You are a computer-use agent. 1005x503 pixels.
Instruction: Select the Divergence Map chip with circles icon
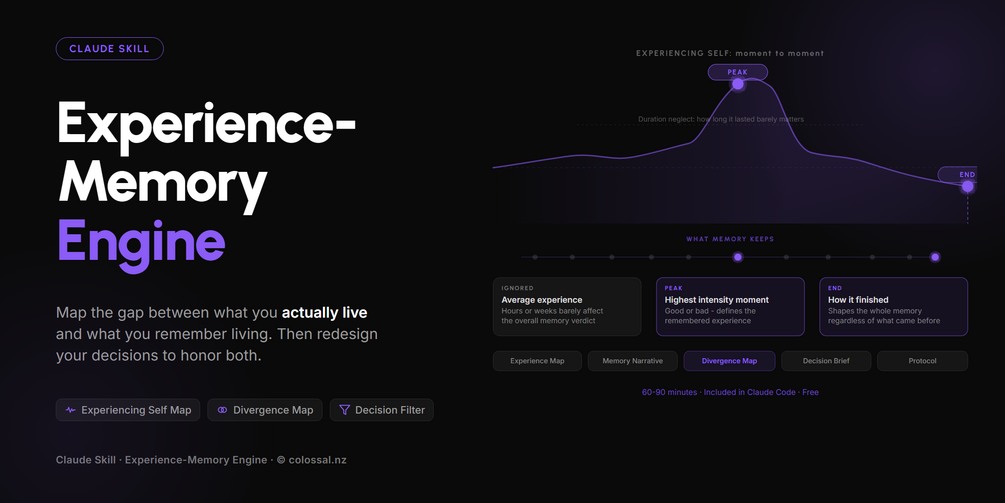265,410
